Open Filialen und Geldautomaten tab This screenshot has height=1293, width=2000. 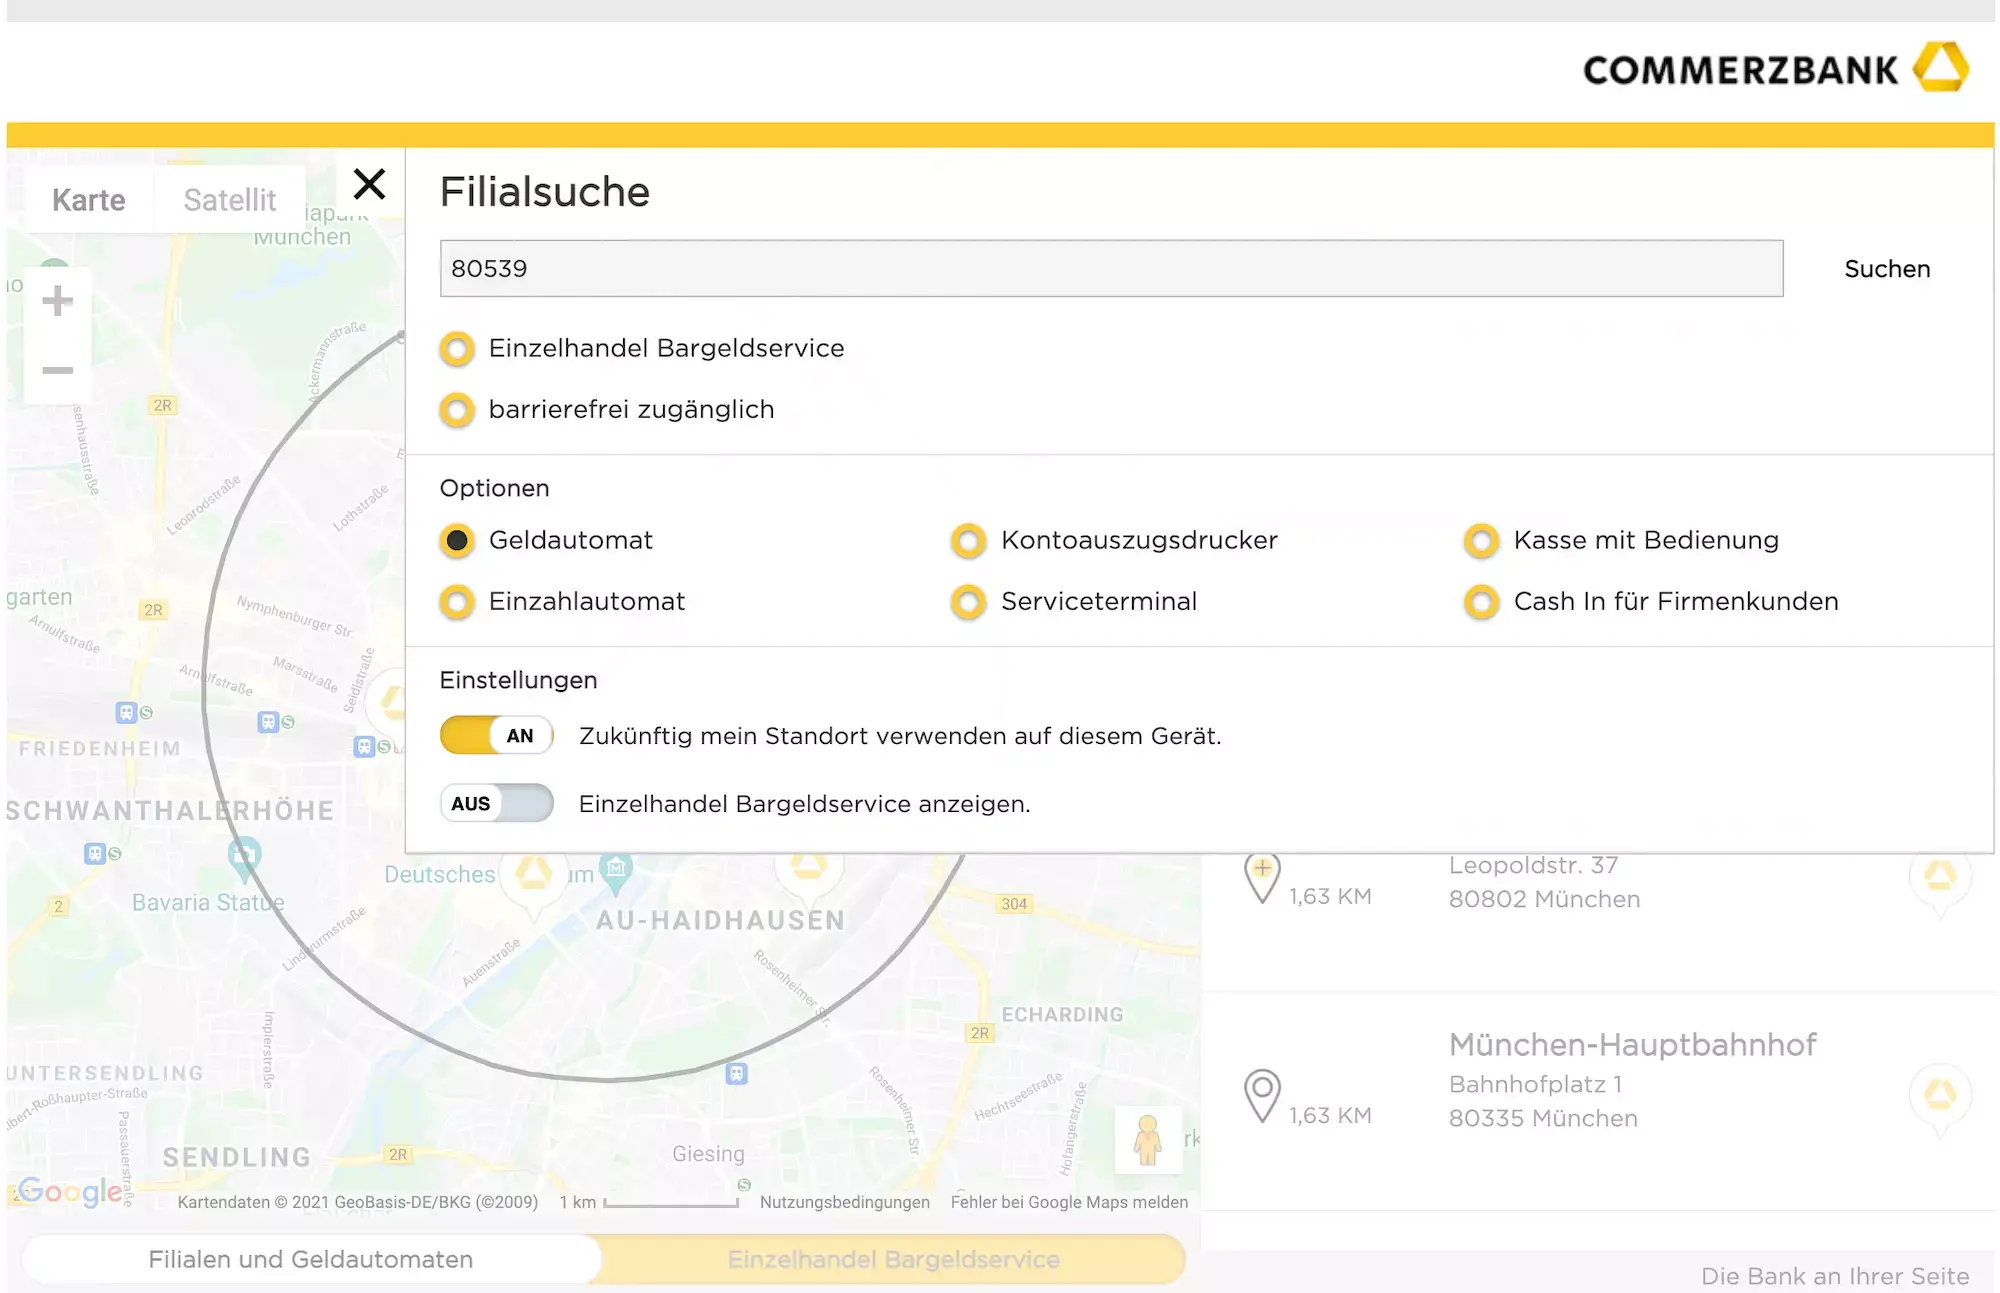311,1259
